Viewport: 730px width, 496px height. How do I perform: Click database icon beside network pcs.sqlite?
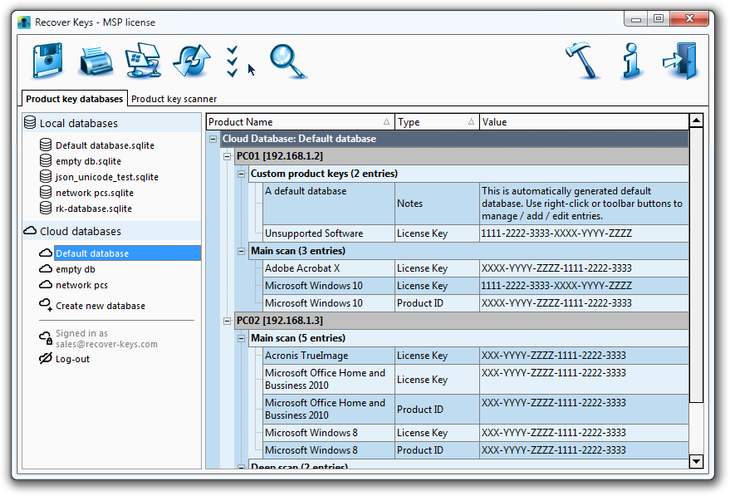coord(46,192)
